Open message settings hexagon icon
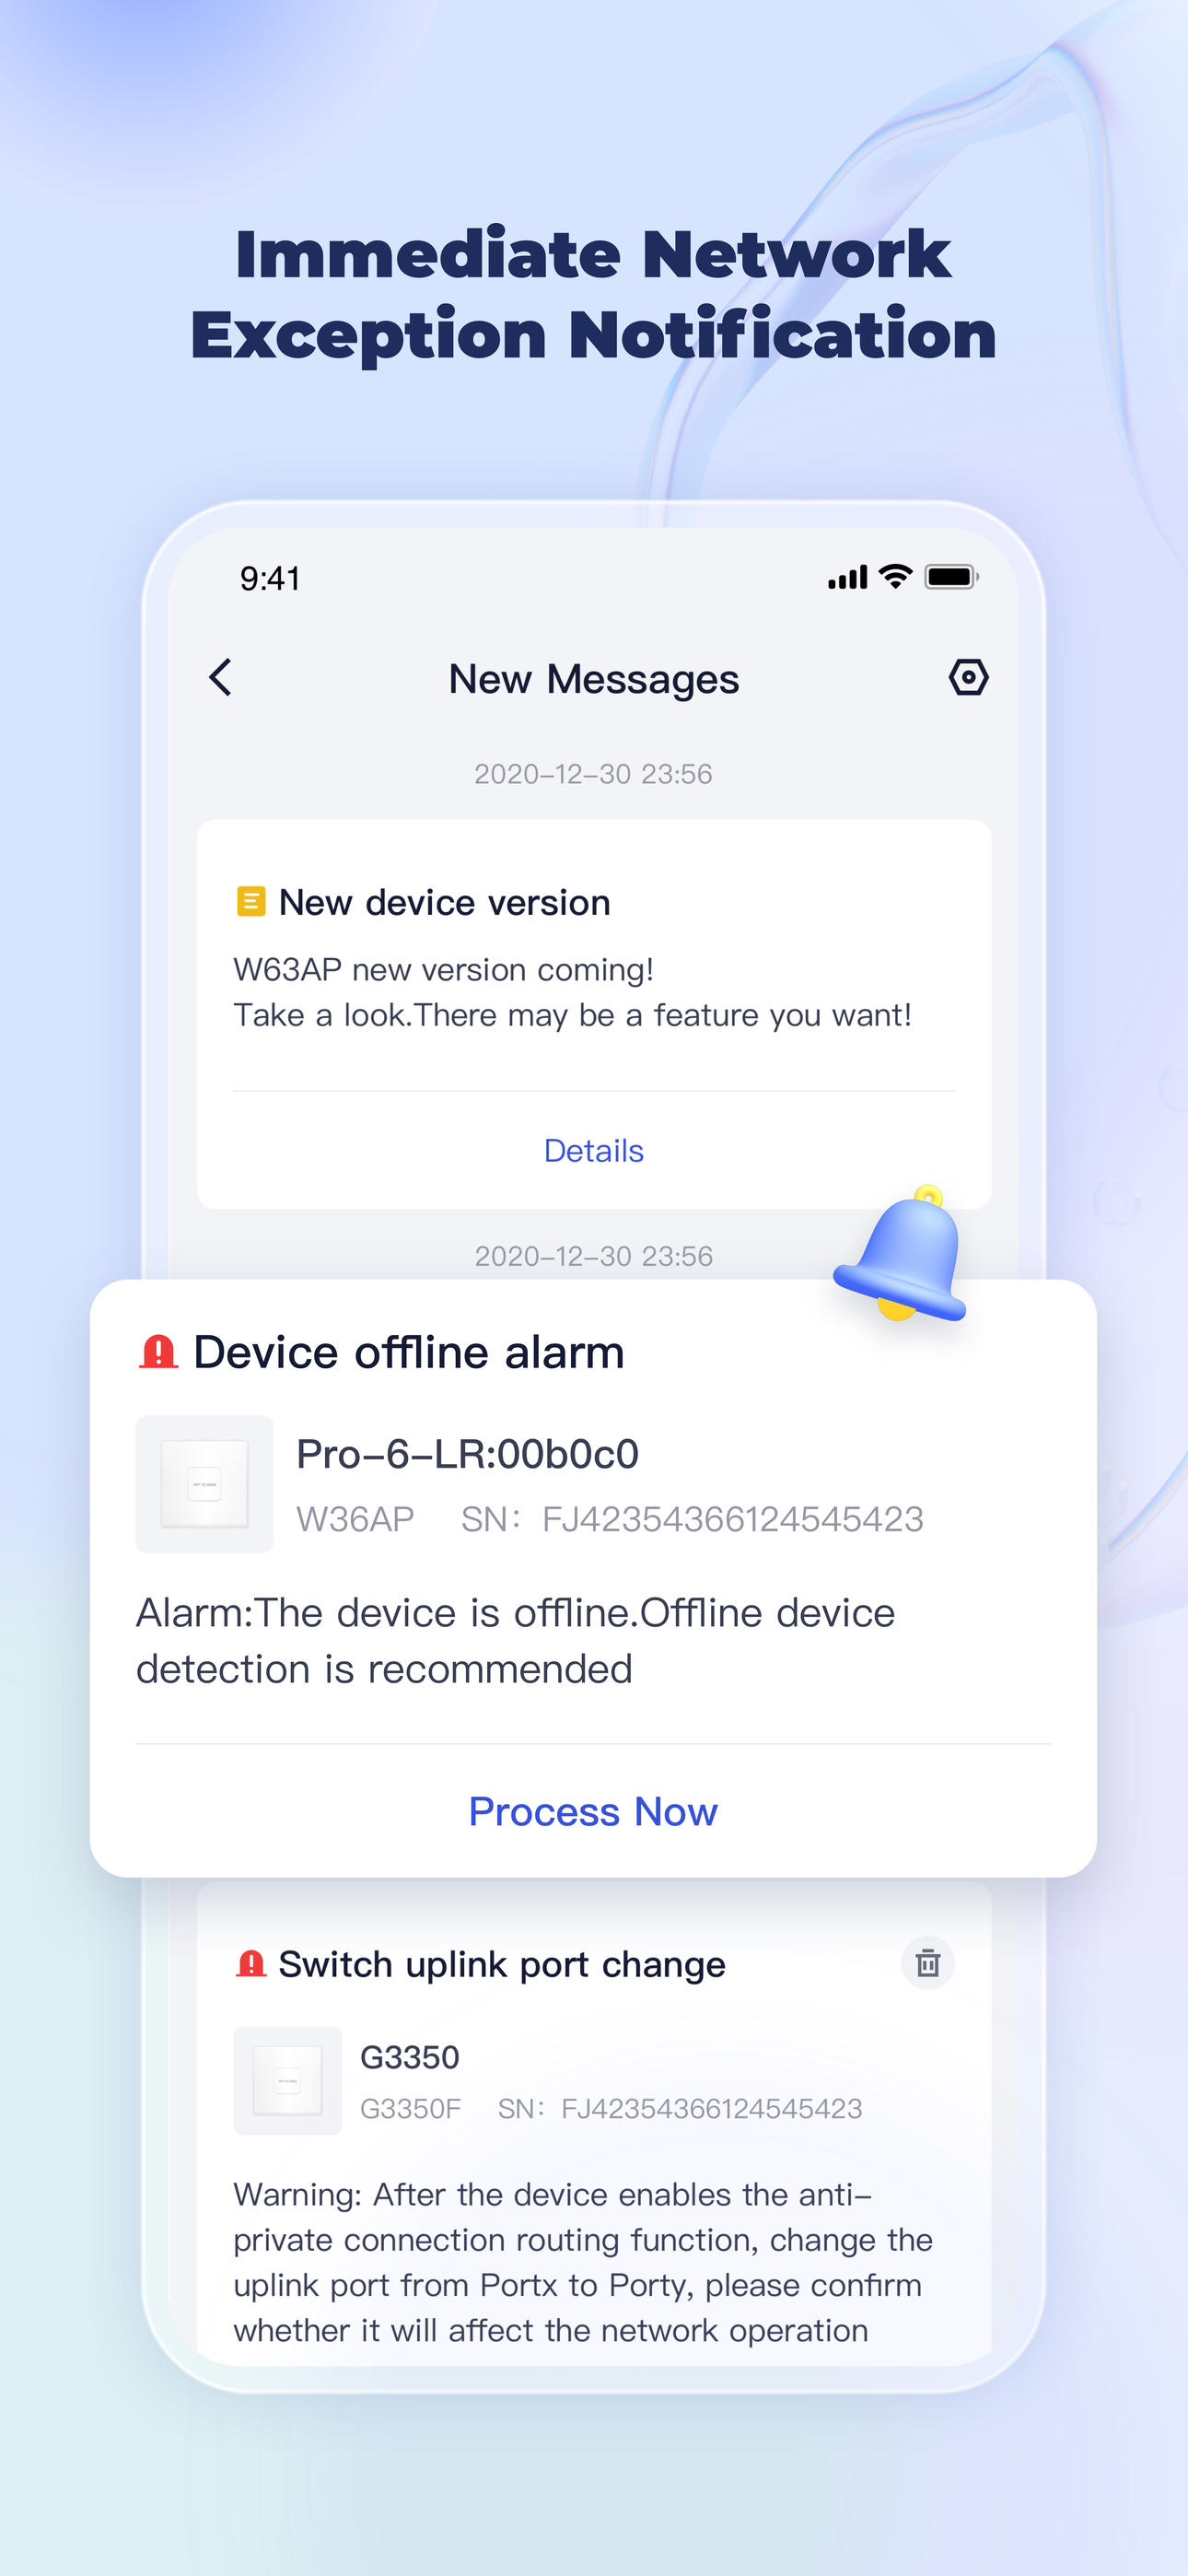The height and width of the screenshot is (2576, 1188). coord(968,678)
